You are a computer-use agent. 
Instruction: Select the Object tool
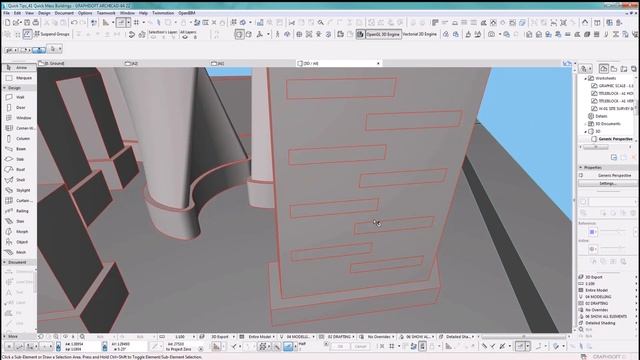pyautogui.click(x=18, y=242)
